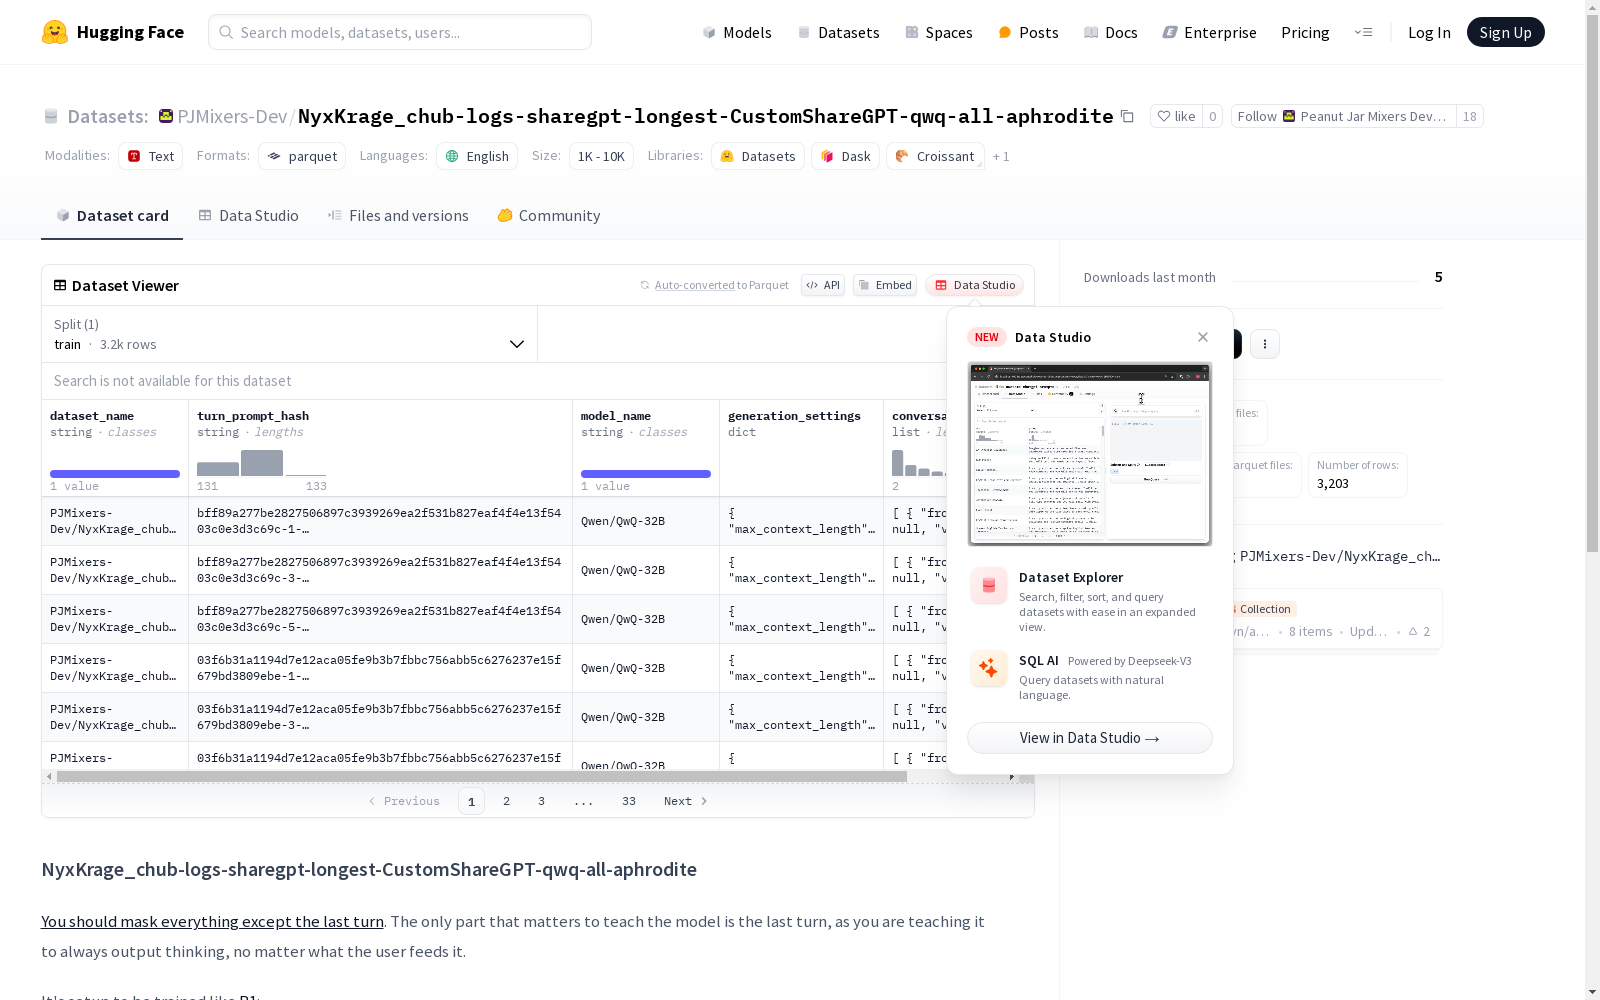The image size is (1600, 1000).
Task: Follow Peanut Jar Mixers Dev organization
Action: [1343, 116]
